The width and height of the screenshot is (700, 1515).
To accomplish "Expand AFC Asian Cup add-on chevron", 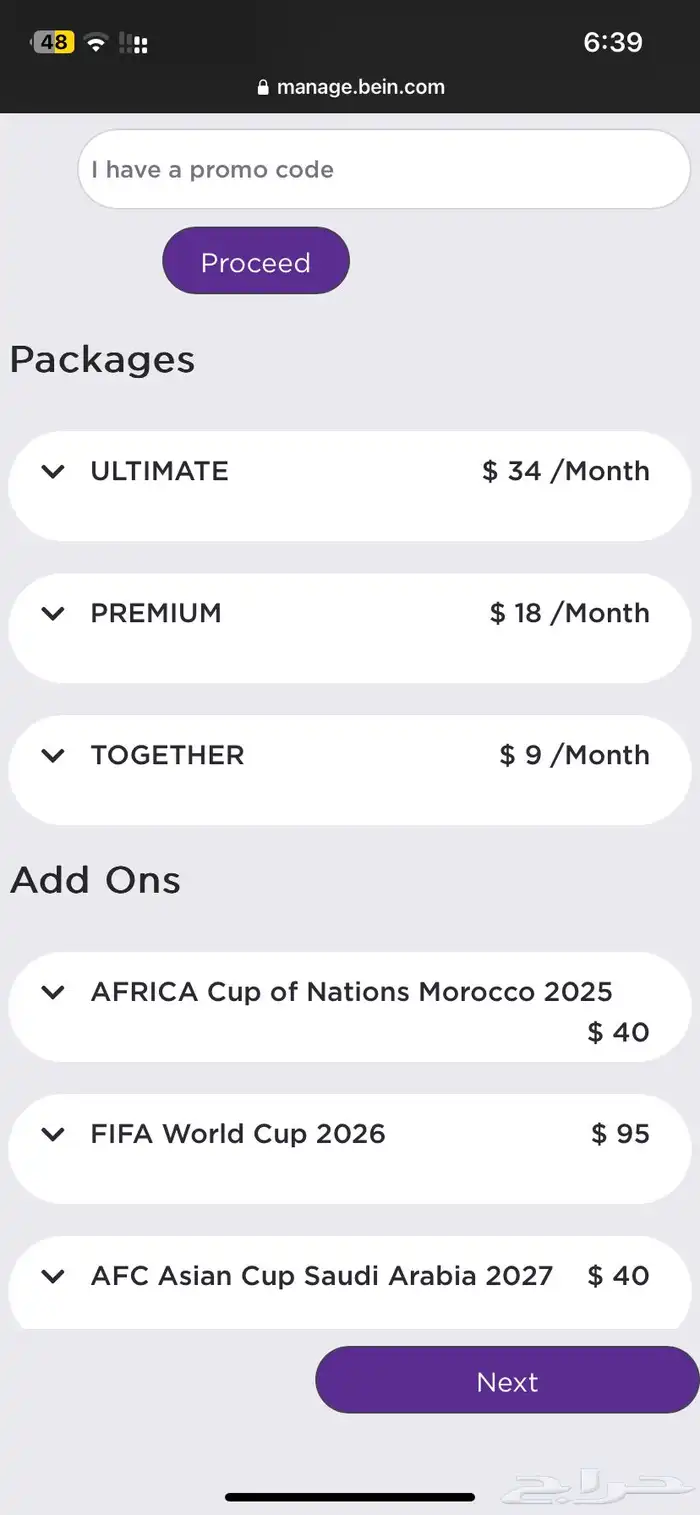I will pos(53,1276).
